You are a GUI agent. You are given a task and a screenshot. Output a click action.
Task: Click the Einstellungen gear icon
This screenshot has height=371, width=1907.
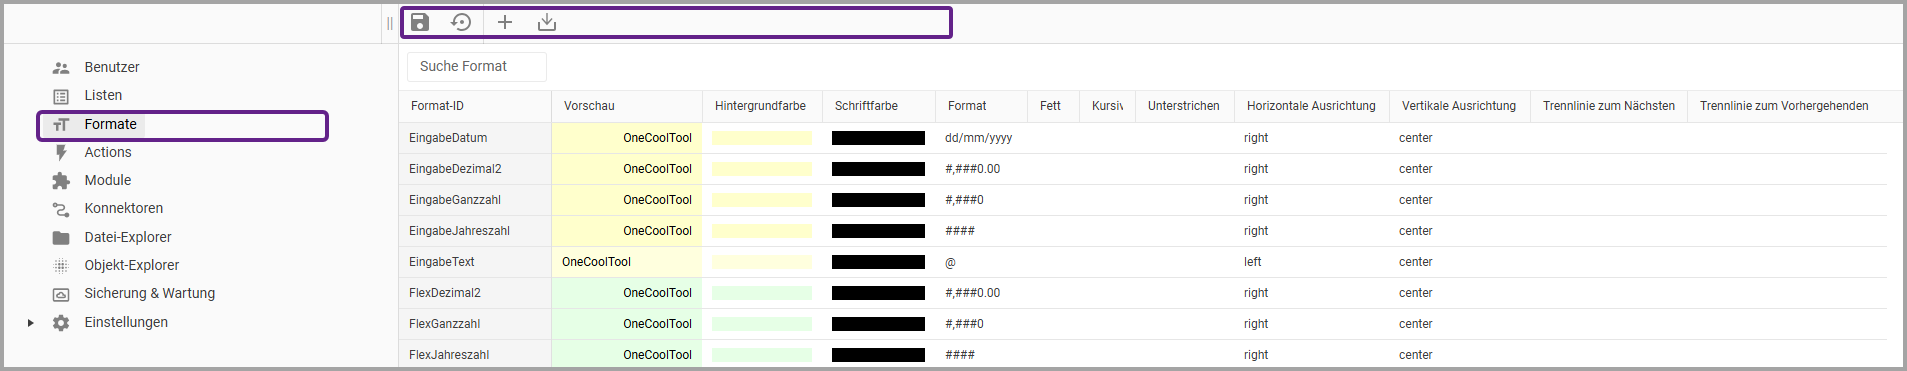pyautogui.click(x=61, y=323)
